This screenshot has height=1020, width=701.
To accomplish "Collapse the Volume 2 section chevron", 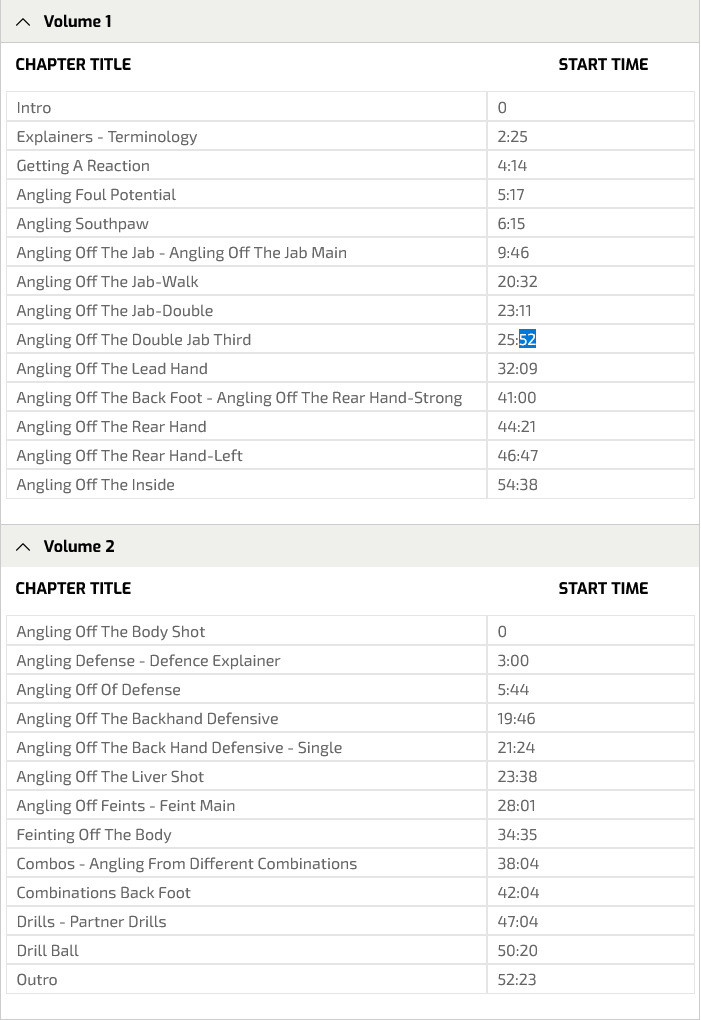I will click(23, 547).
